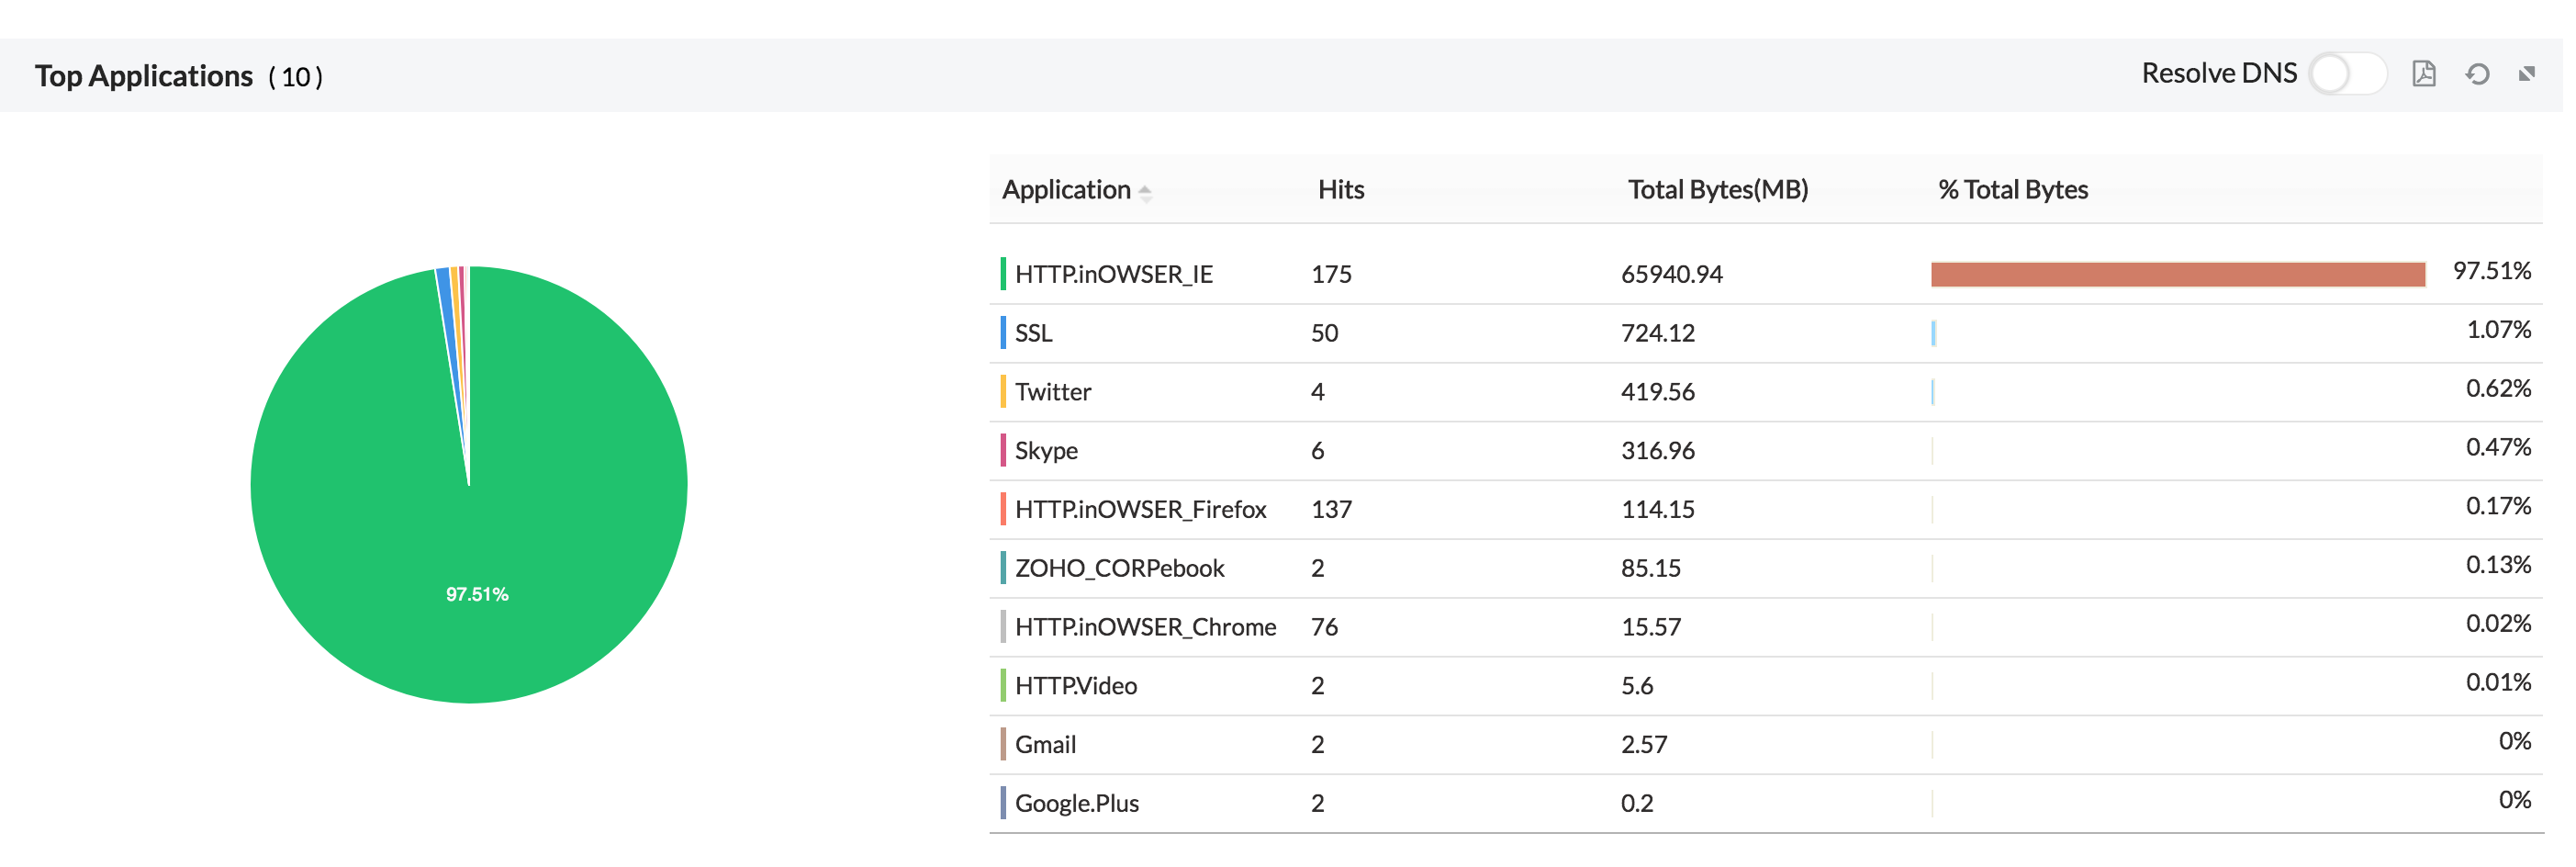
Task: Expand the widget to full screen
Action: 2528,73
